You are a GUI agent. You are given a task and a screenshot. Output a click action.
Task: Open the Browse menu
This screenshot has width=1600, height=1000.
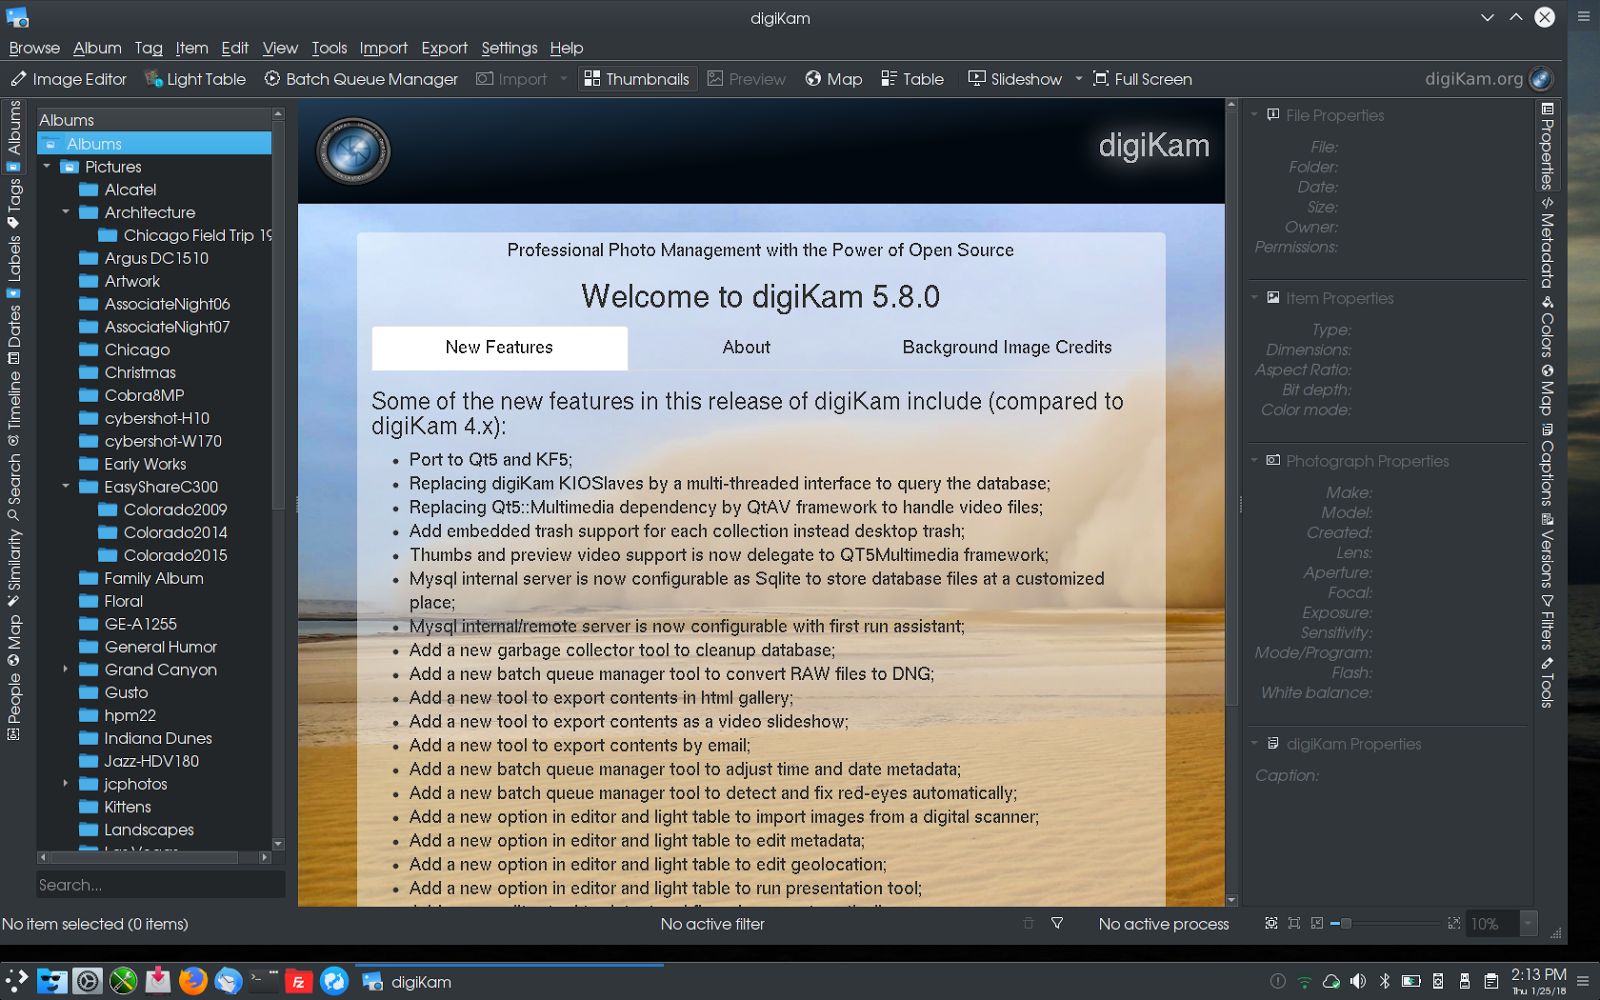click(34, 48)
